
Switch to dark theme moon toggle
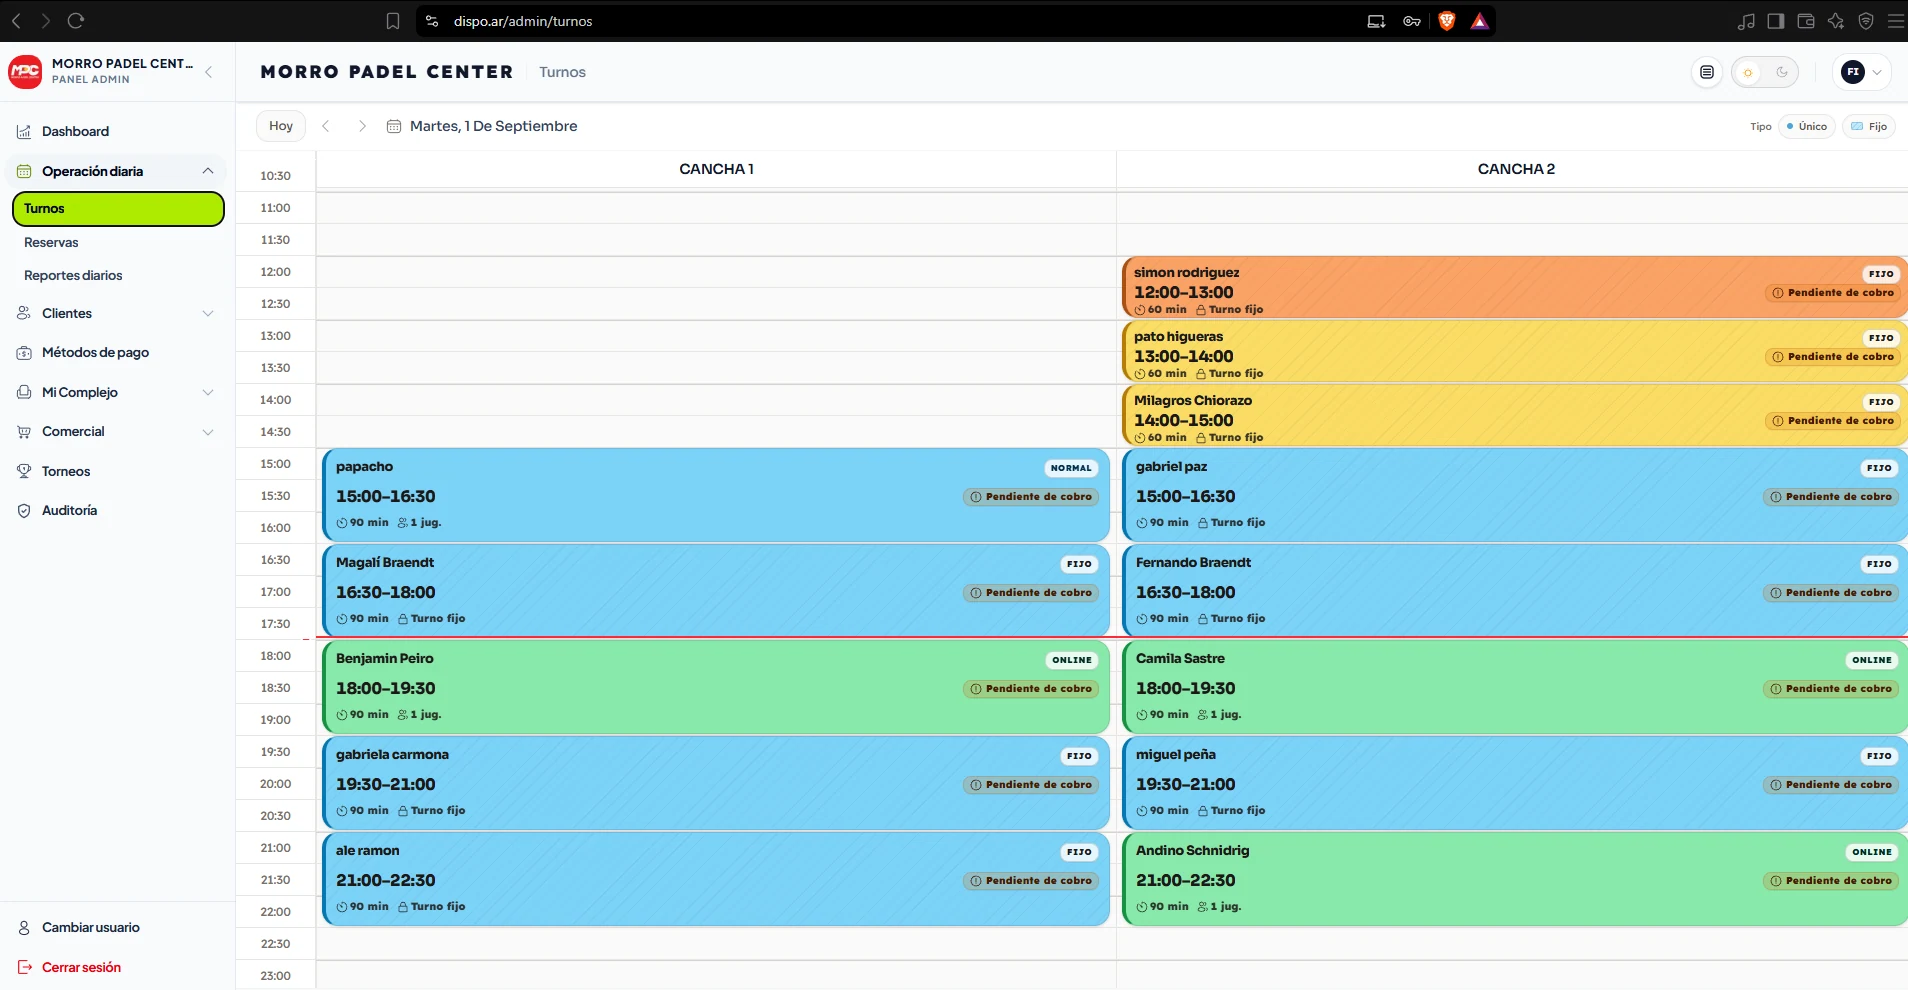1782,72
